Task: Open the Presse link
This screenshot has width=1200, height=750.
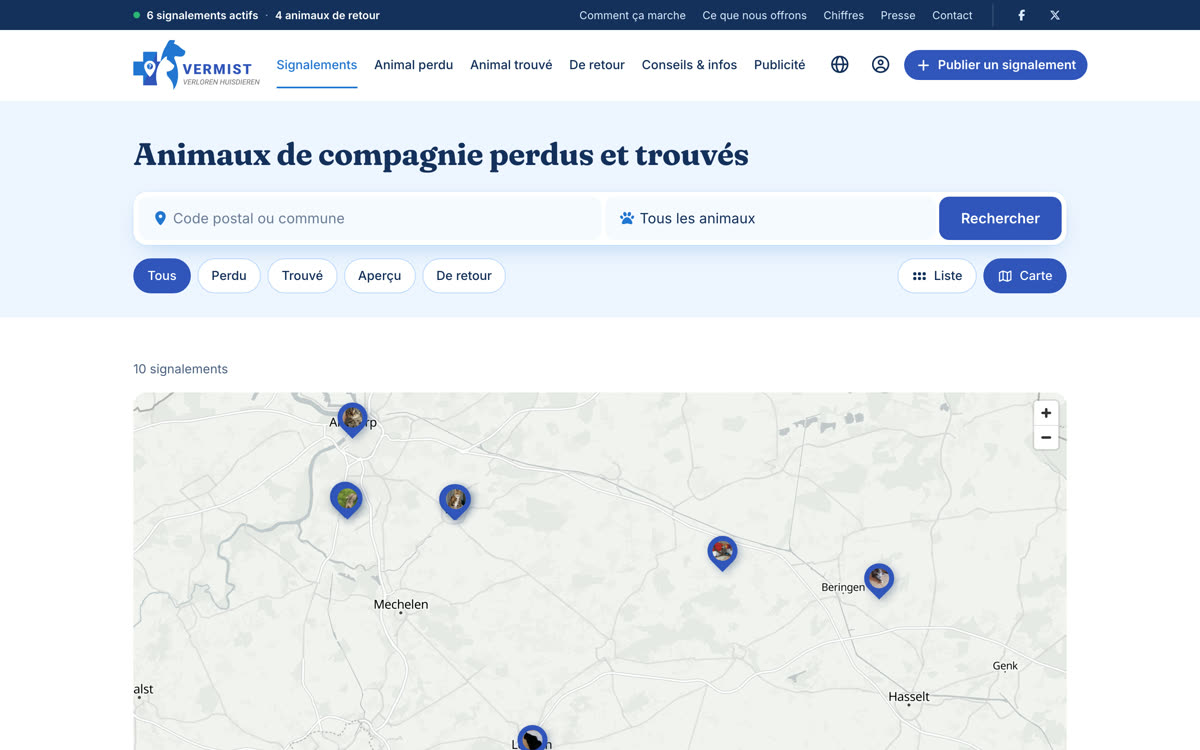Action: 898,15
